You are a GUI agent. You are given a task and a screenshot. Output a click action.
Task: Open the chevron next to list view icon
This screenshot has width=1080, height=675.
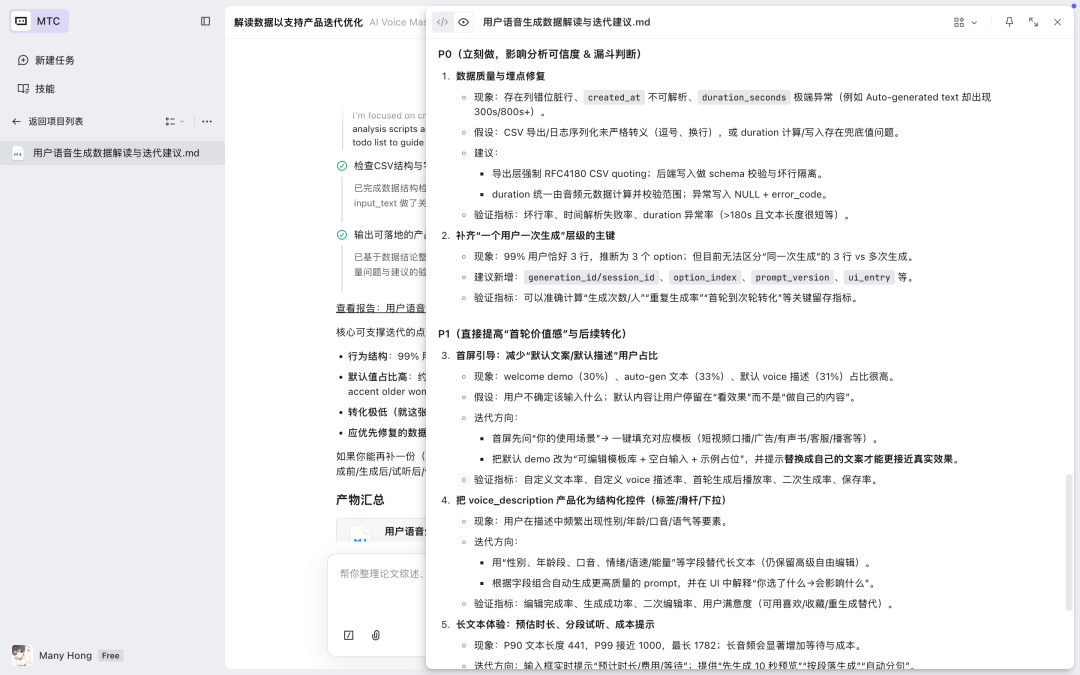pos(184,121)
